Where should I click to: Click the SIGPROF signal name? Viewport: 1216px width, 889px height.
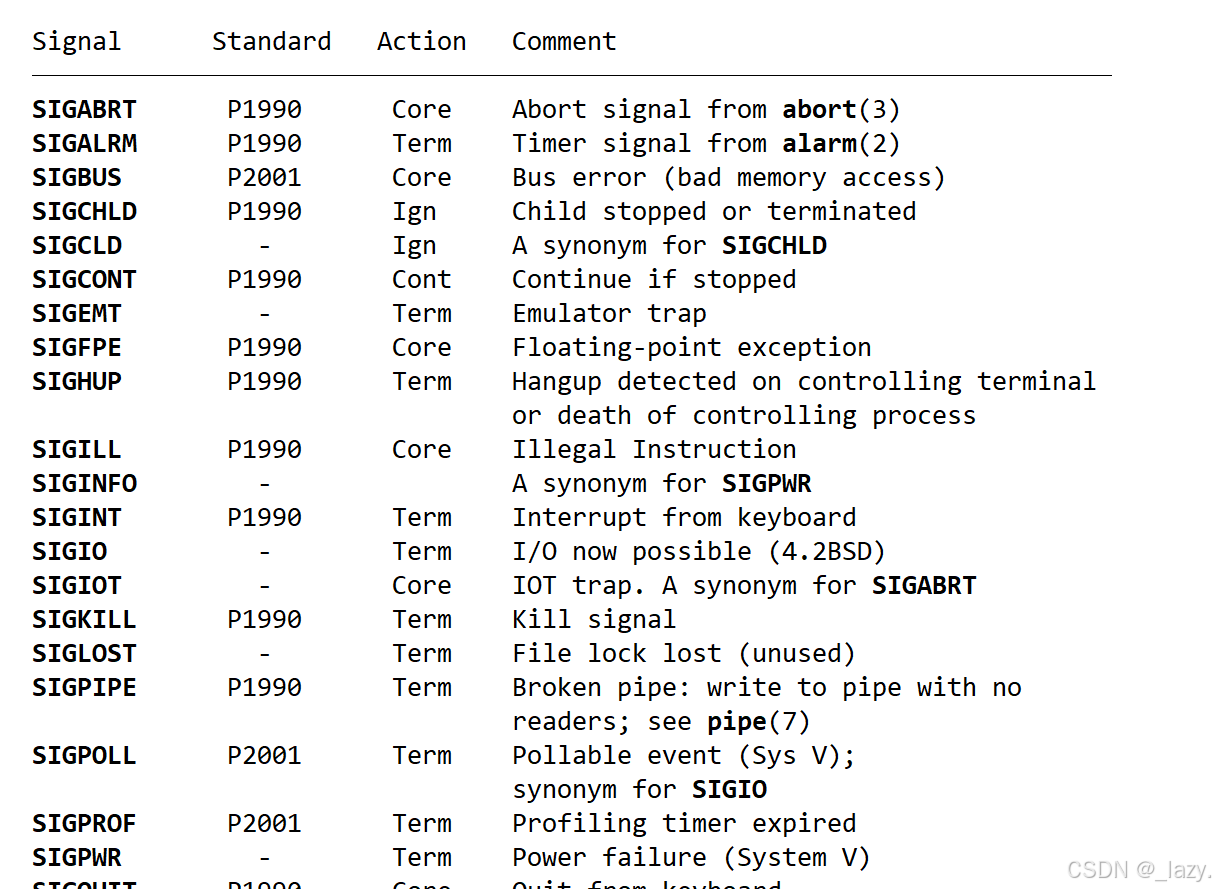84,823
